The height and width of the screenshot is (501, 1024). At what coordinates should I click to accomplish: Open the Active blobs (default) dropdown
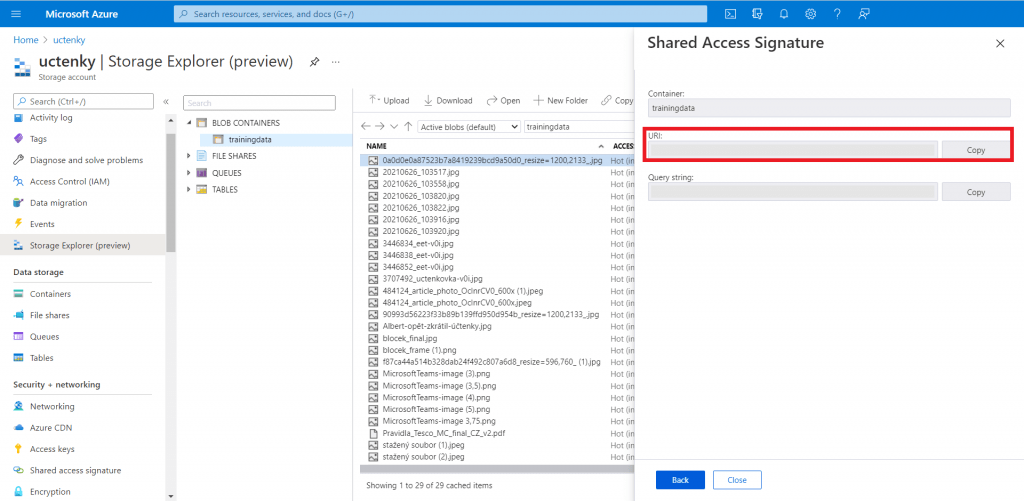(468, 127)
